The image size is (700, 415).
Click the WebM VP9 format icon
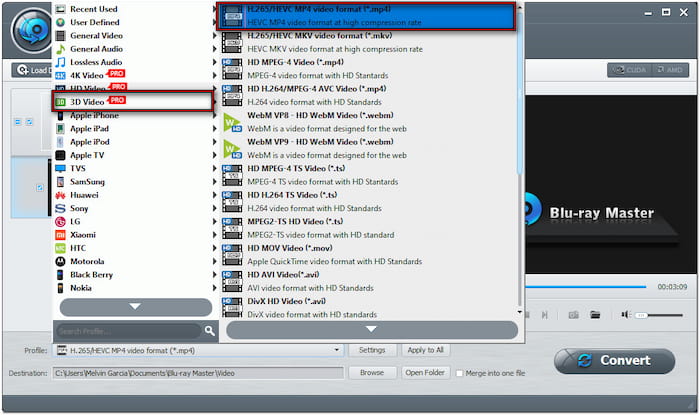232,149
